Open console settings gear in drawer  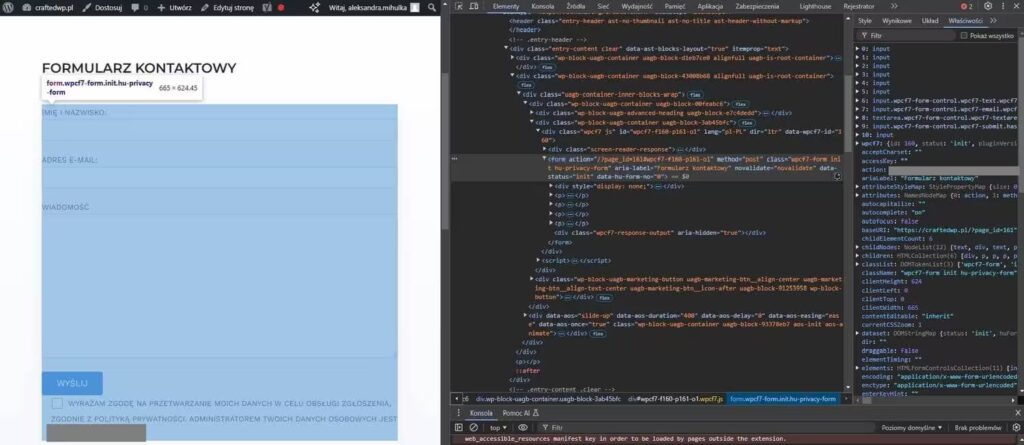tap(1016, 427)
